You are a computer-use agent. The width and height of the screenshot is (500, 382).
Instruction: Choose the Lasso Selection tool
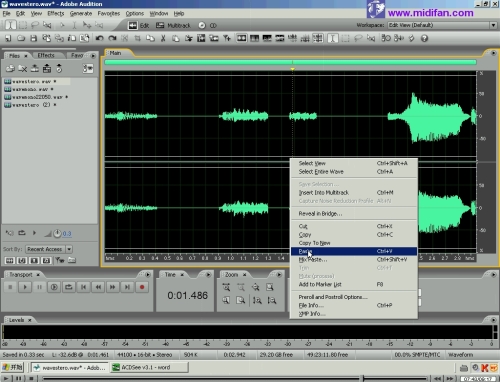pos(35,25)
